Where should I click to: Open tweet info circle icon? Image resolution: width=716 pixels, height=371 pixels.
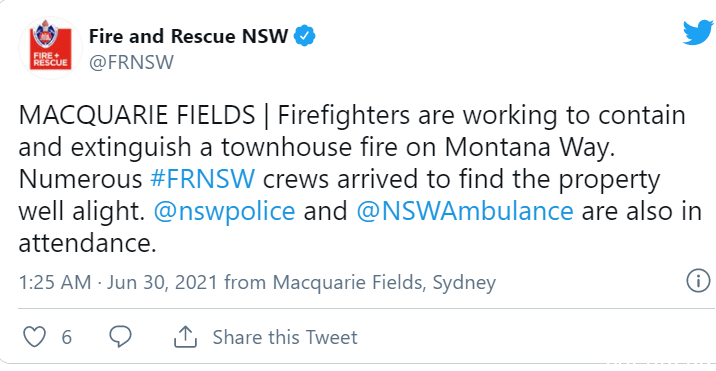pyautogui.click(x=699, y=281)
